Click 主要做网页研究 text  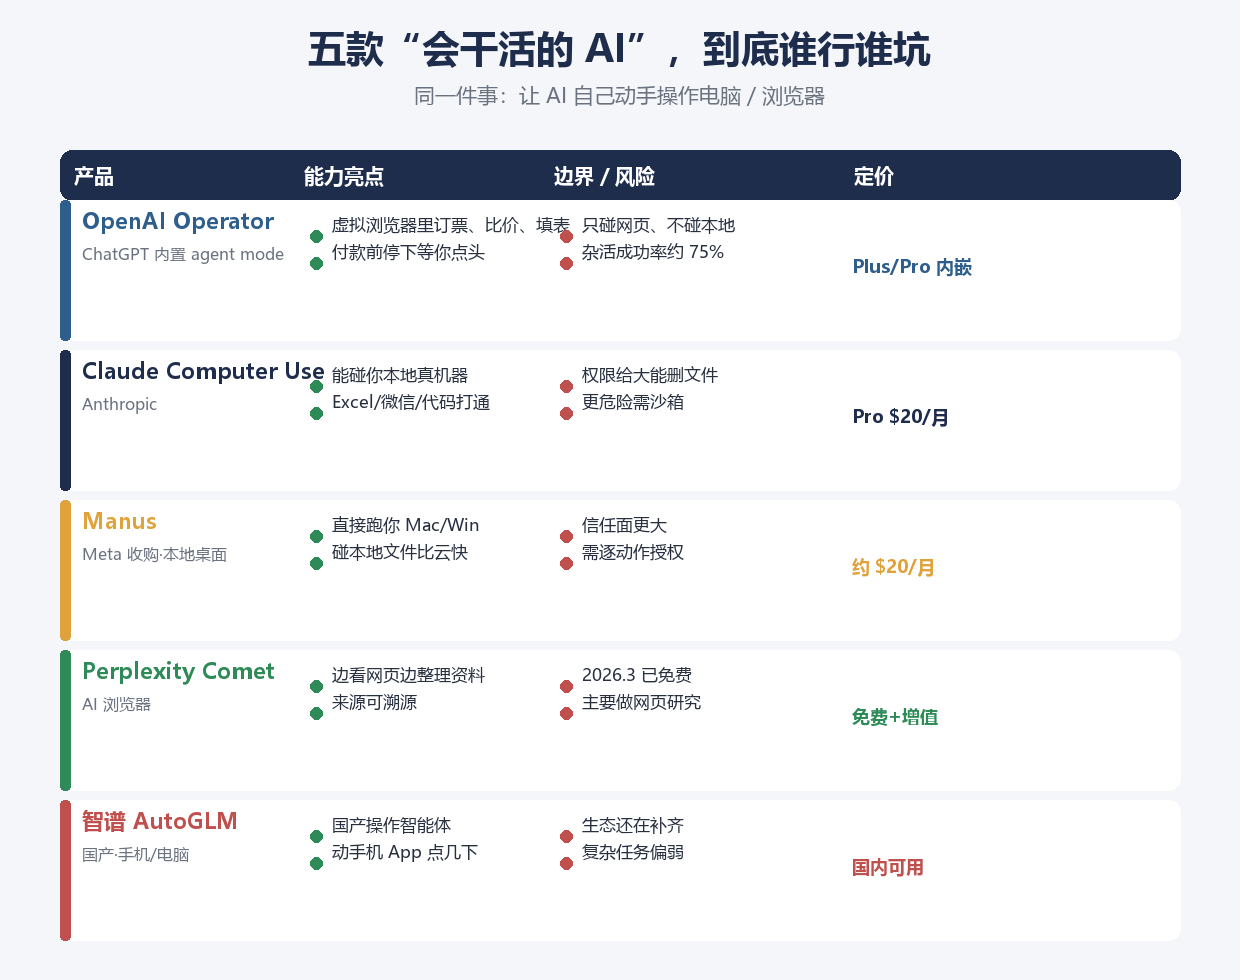(x=641, y=702)
